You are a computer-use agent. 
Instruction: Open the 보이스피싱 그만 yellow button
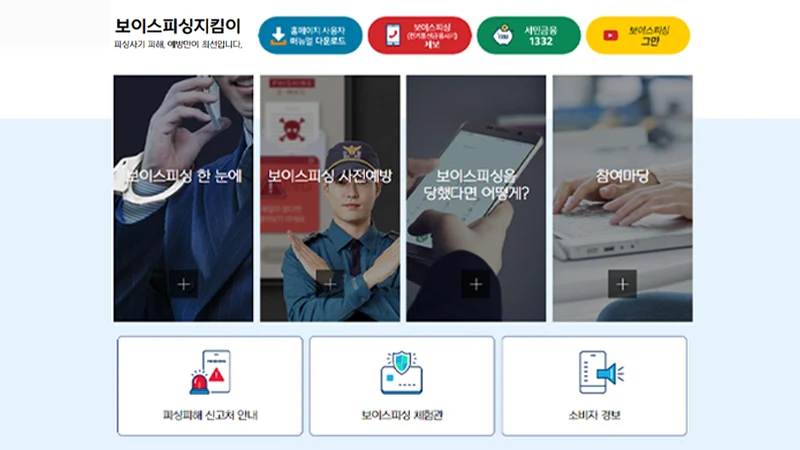[x=638, y=35]
